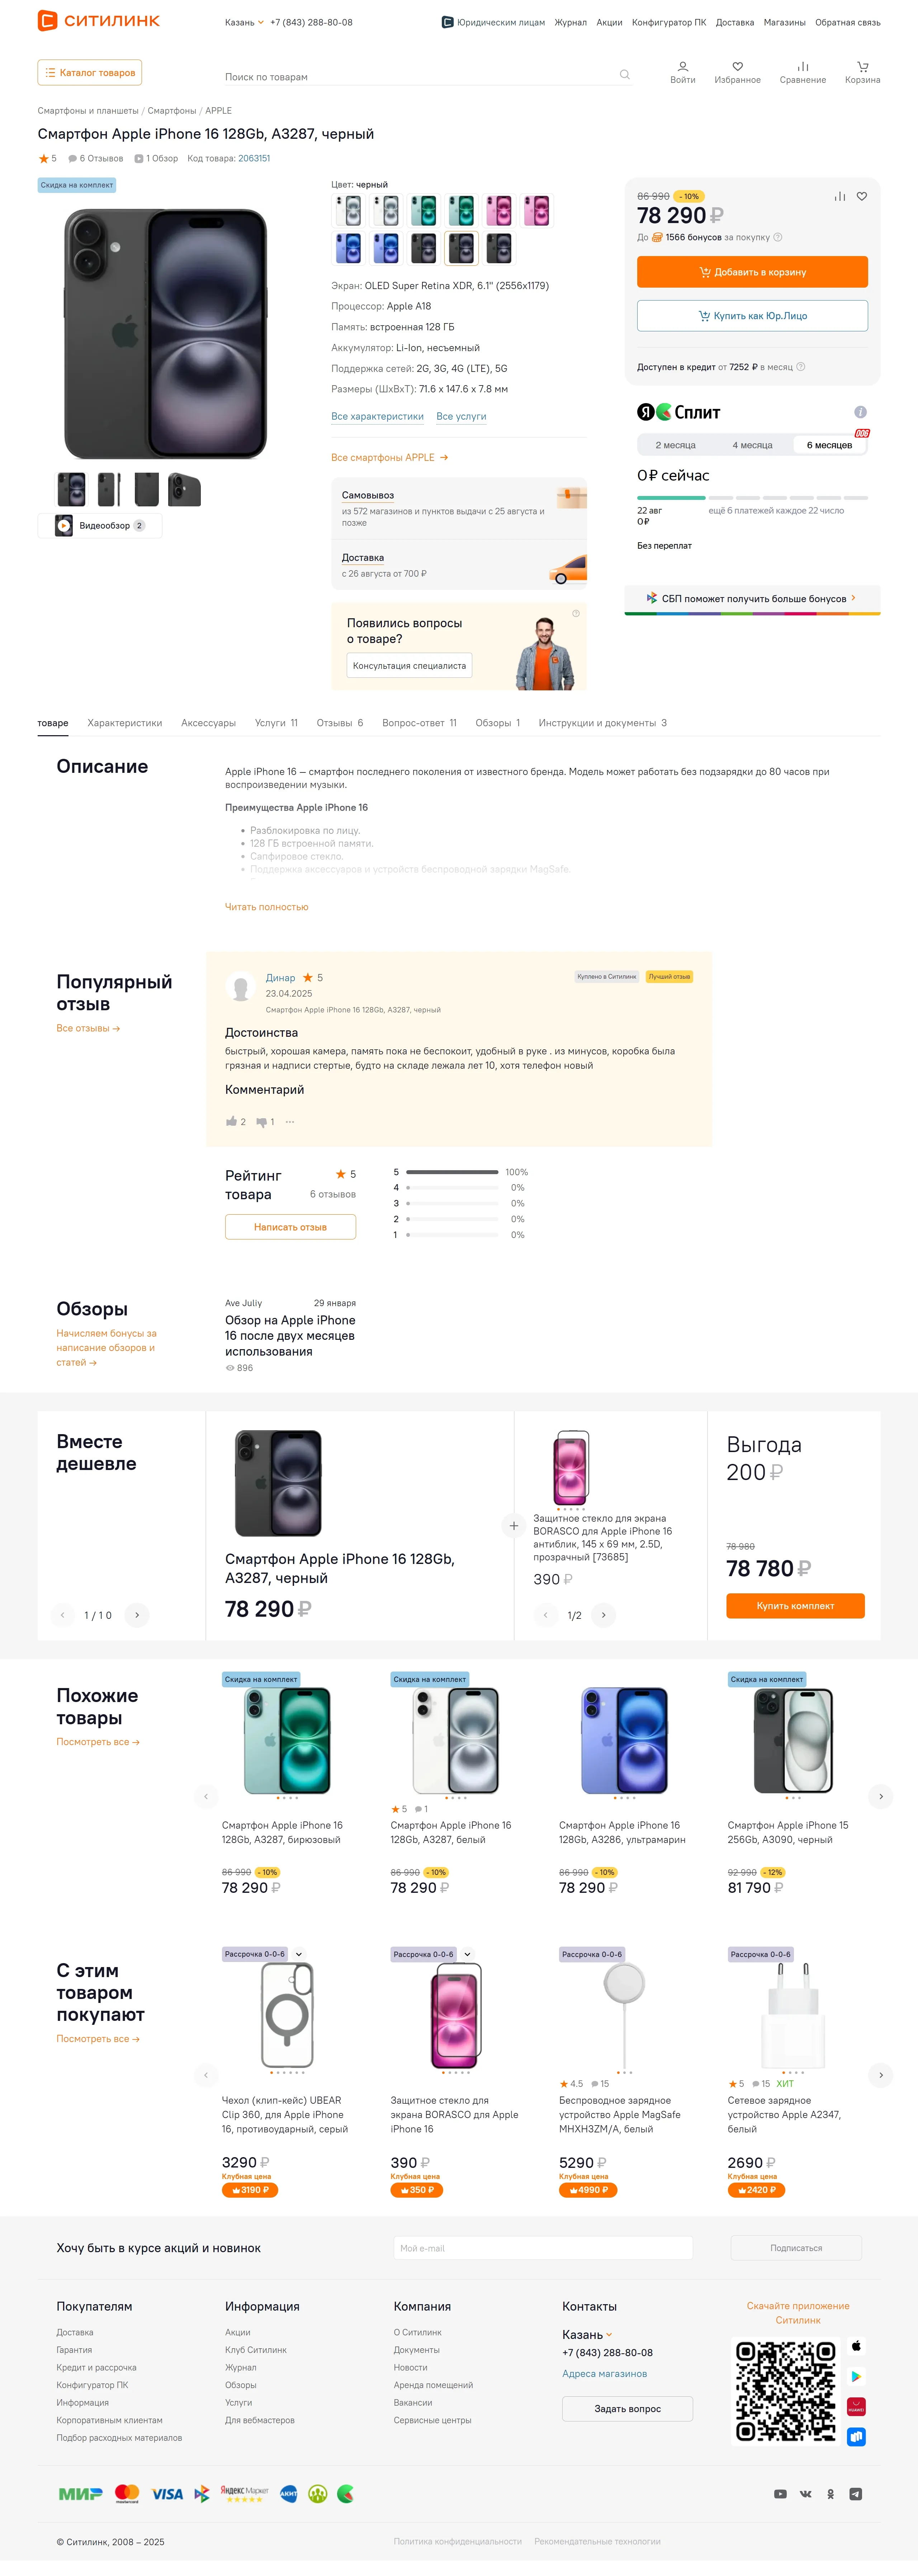This screenshot has height=2576, width=918.
Task: Expand description via Читать полностью
Action: coord(266,907)
